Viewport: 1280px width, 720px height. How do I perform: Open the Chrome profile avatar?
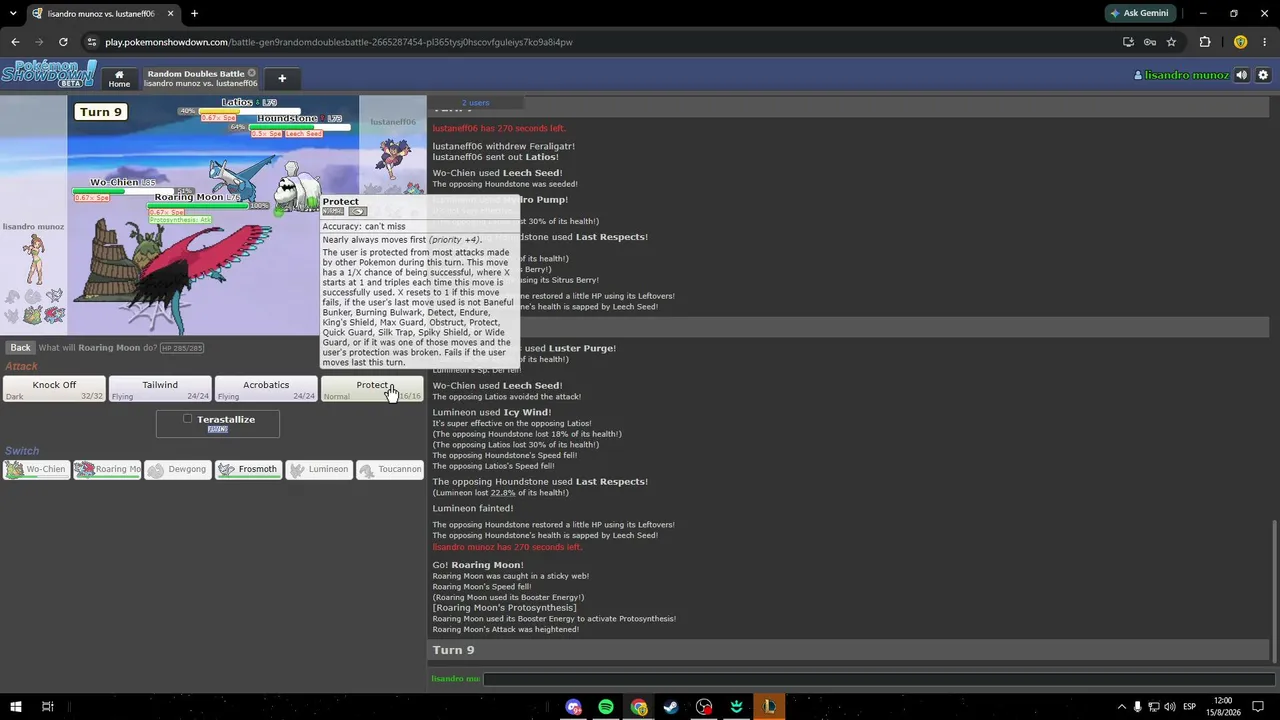click(1241, 42)
